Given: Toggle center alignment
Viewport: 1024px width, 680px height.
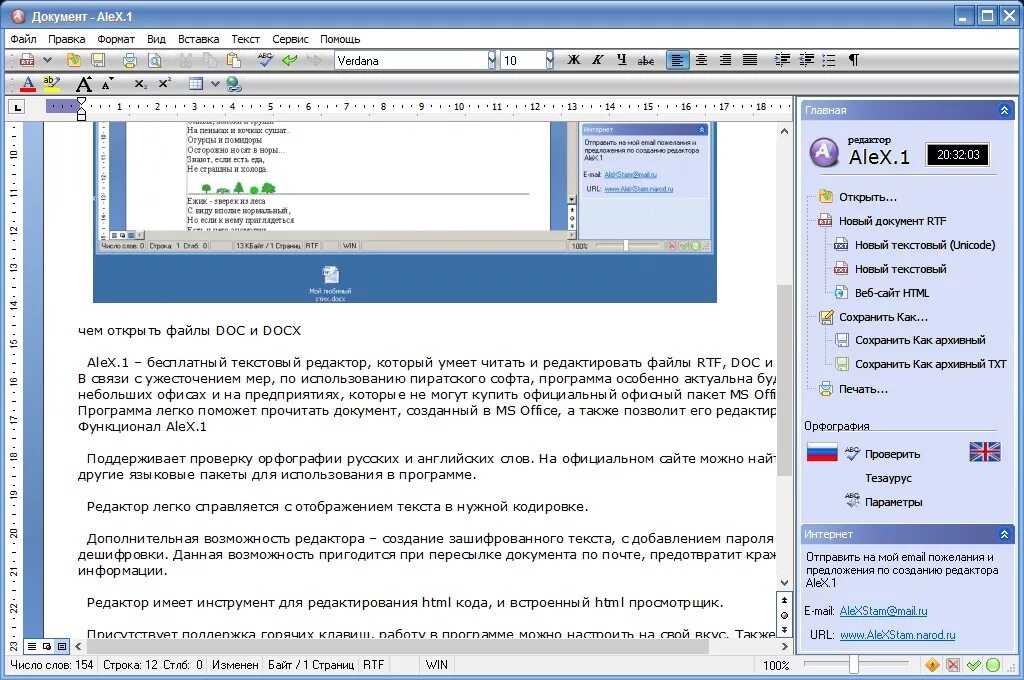Looking at the screenshot, I should coord(701,60).
